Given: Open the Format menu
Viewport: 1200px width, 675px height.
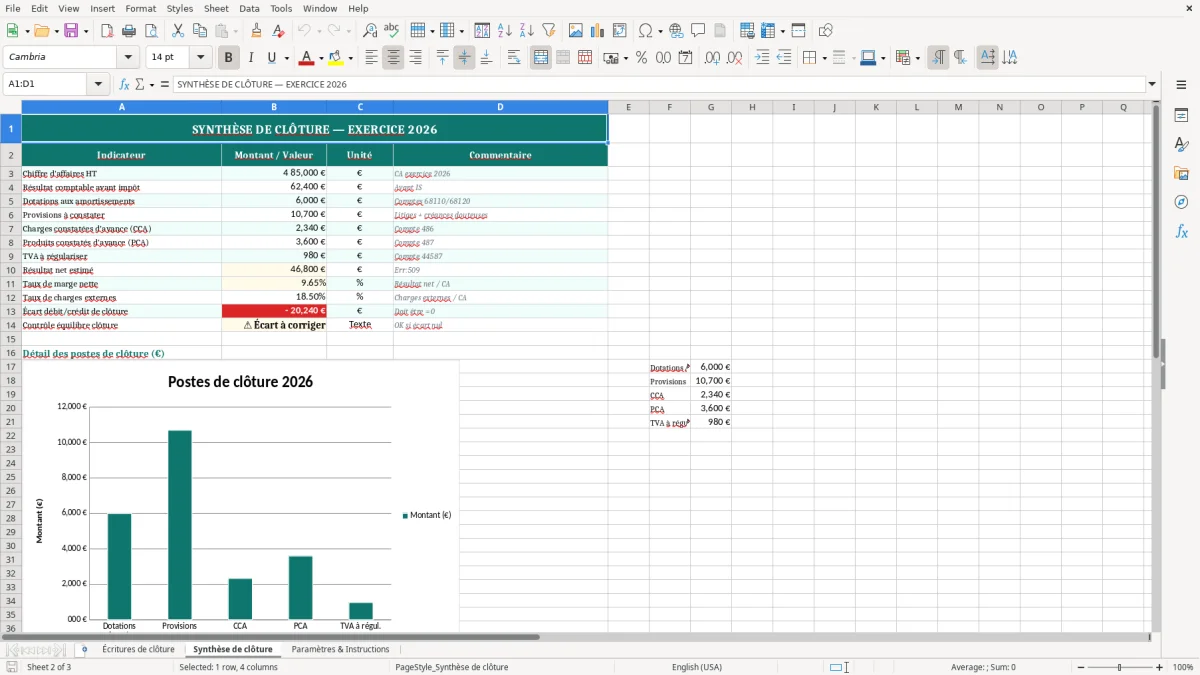Looking at the screenshot, I should point(140,8).
